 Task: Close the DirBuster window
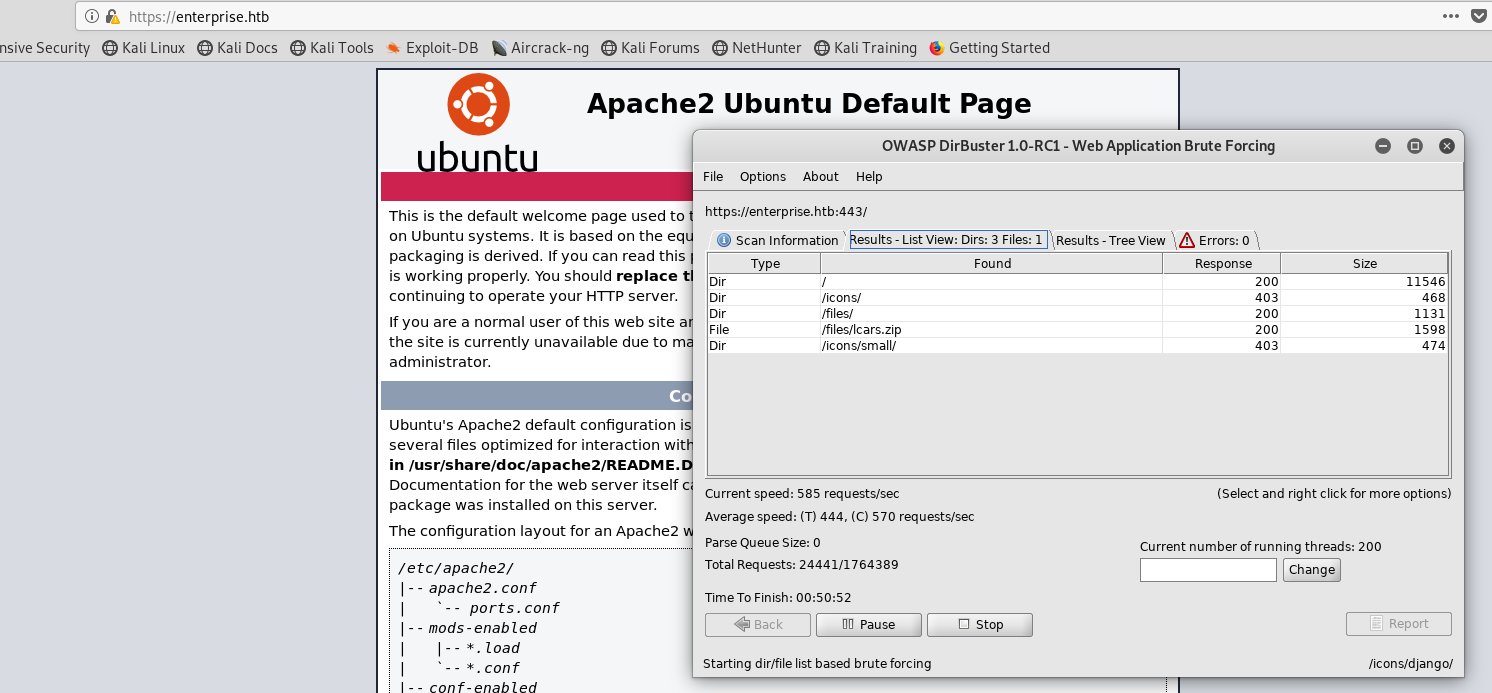pos(1447,146)
